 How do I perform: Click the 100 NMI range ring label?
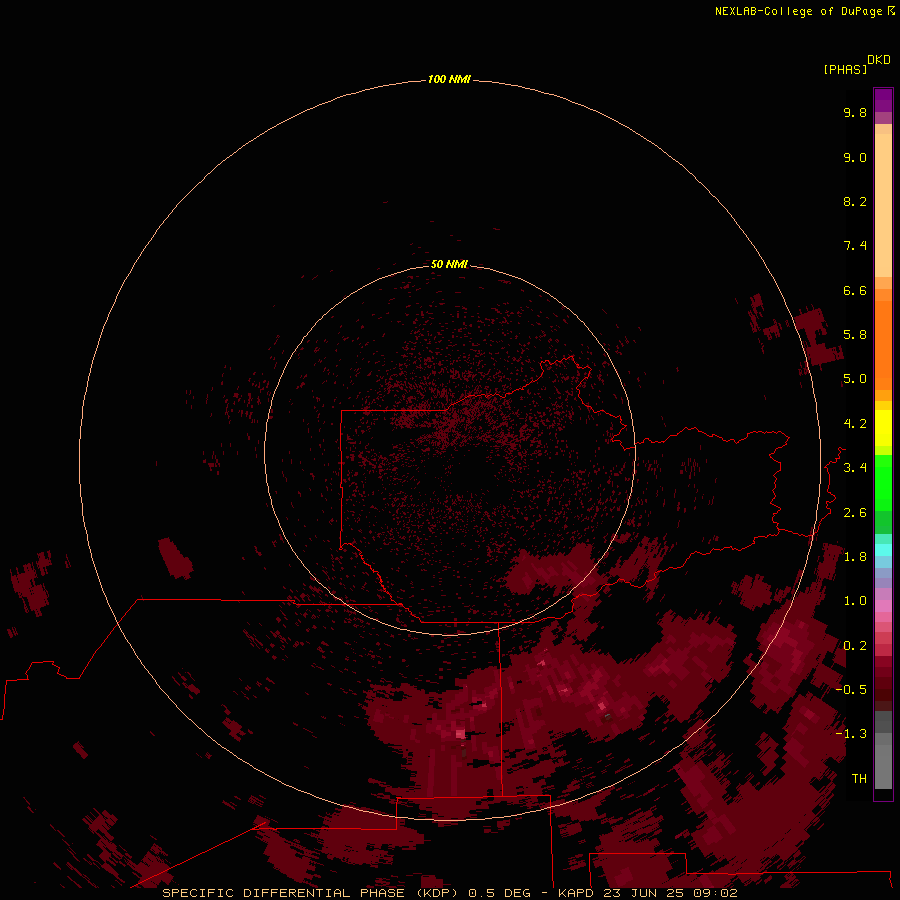point(449,79)
